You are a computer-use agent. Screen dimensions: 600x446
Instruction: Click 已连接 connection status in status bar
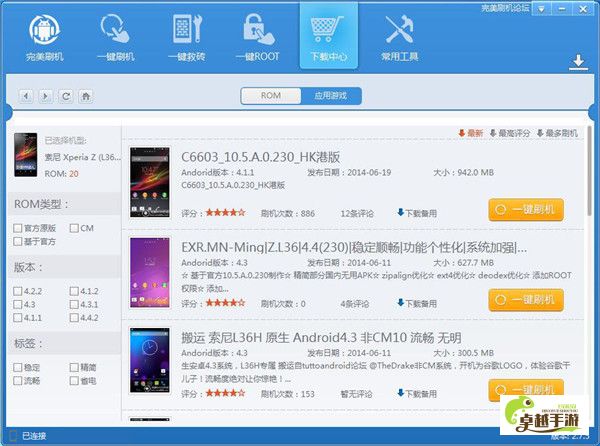tap(34, 436)
